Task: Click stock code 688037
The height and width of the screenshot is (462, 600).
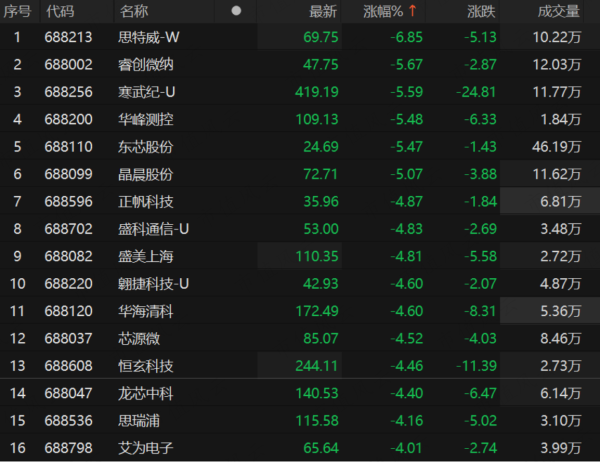Action: click(68, 338)
